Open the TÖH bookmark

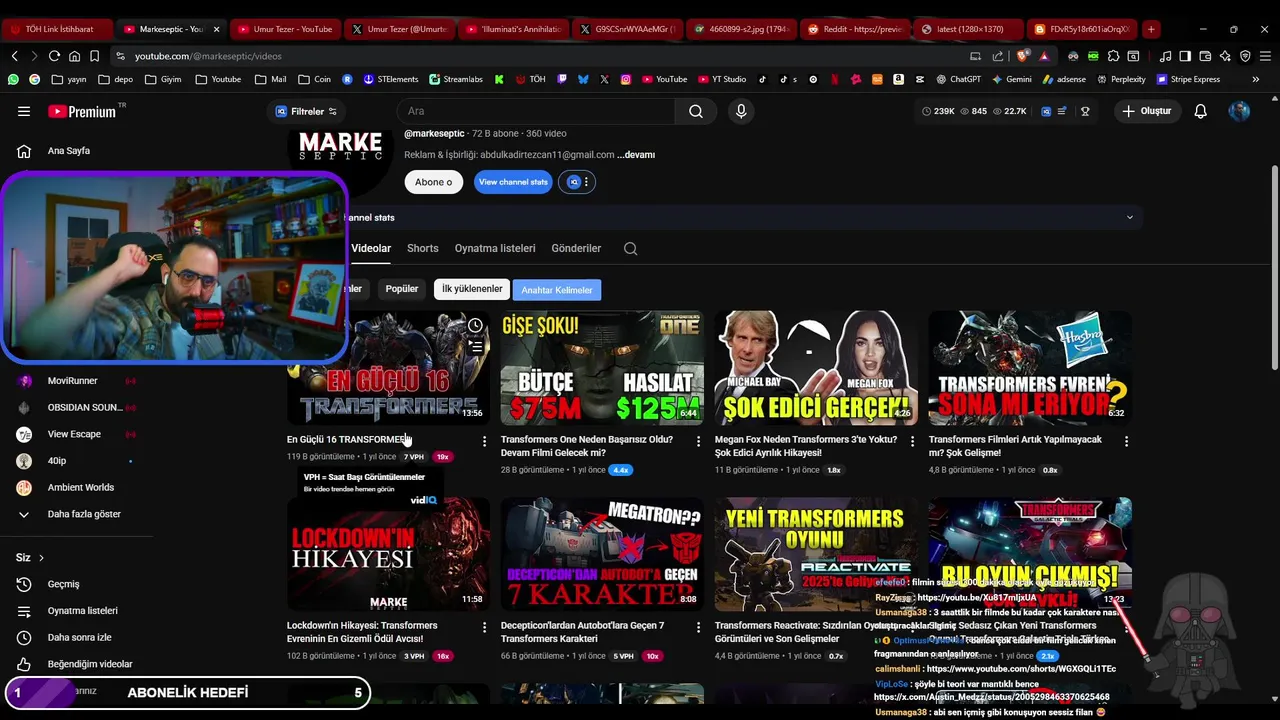[x=529, y=79]
